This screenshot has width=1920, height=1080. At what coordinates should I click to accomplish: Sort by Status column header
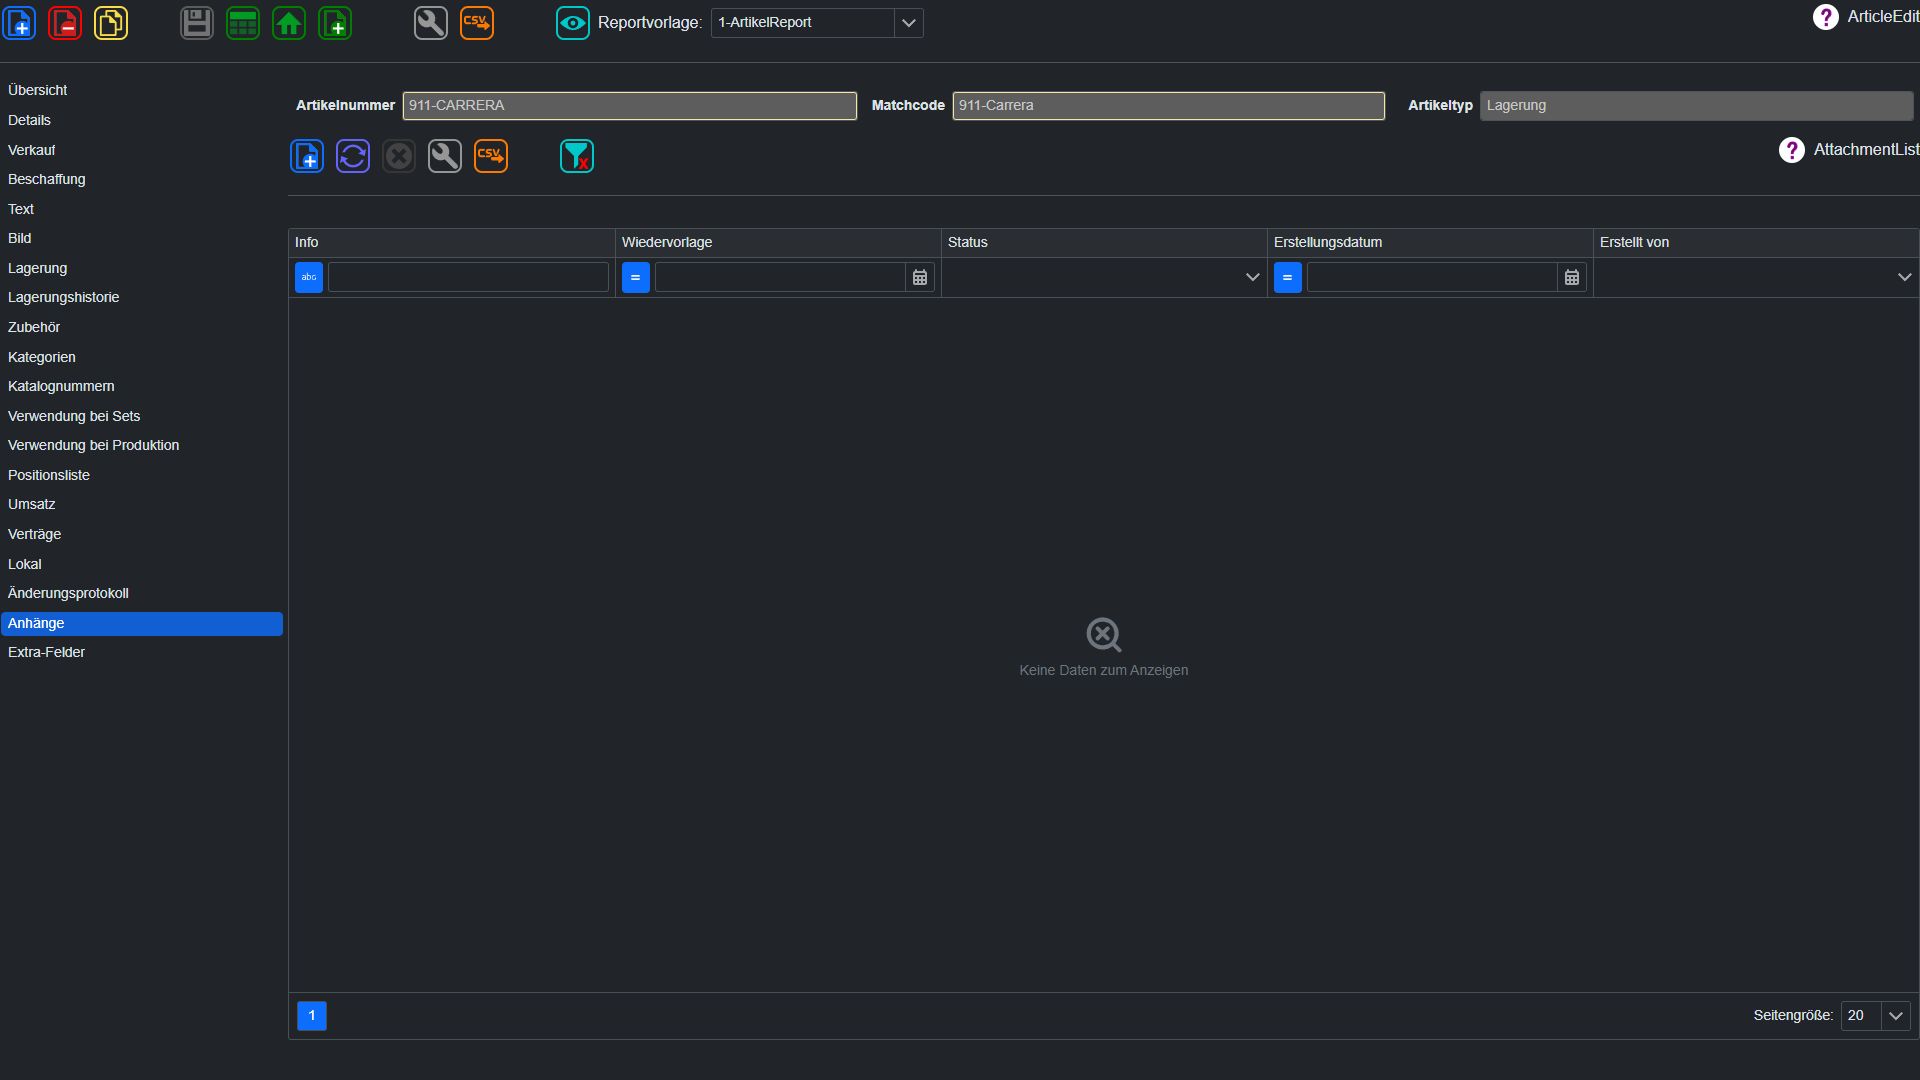pyautogui.click(x=1104, y=243)
